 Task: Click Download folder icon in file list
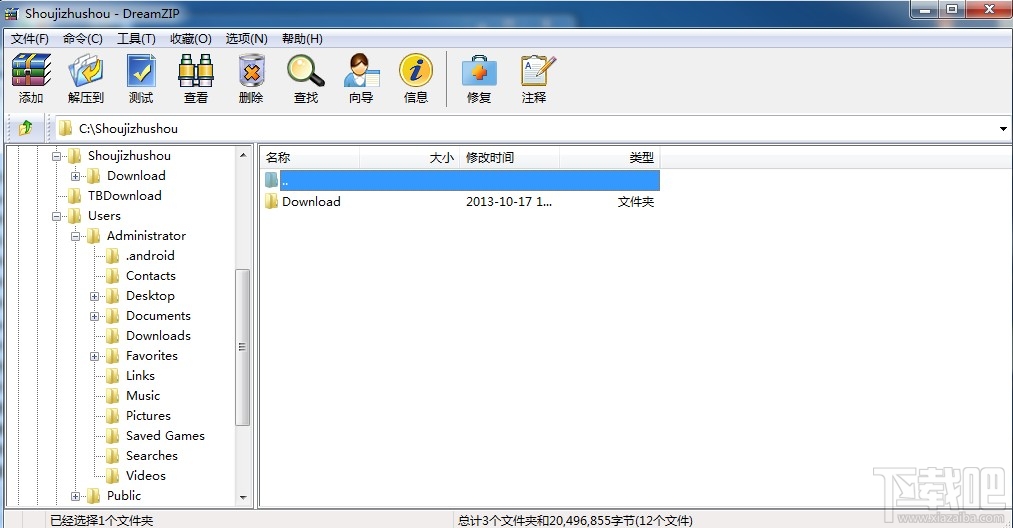point(271,202)
